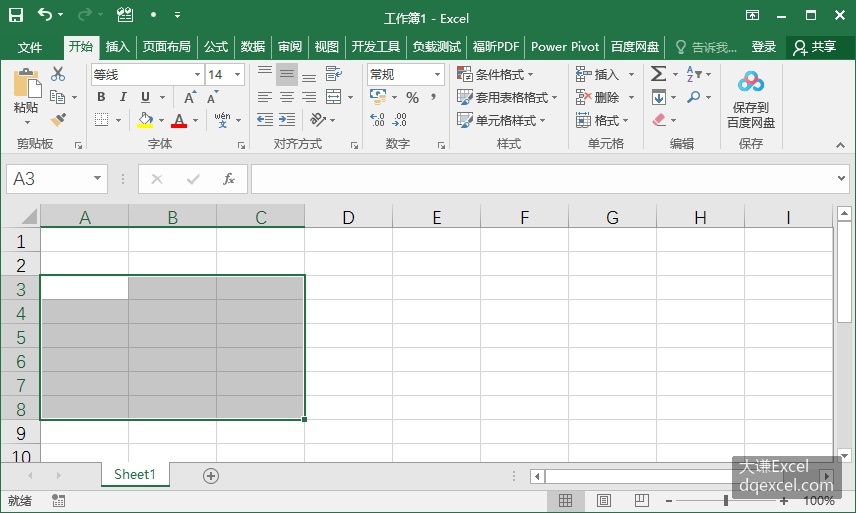Activate the Format Painter brush
This screenshot has height=513, width=856.
tap(58, 120)
